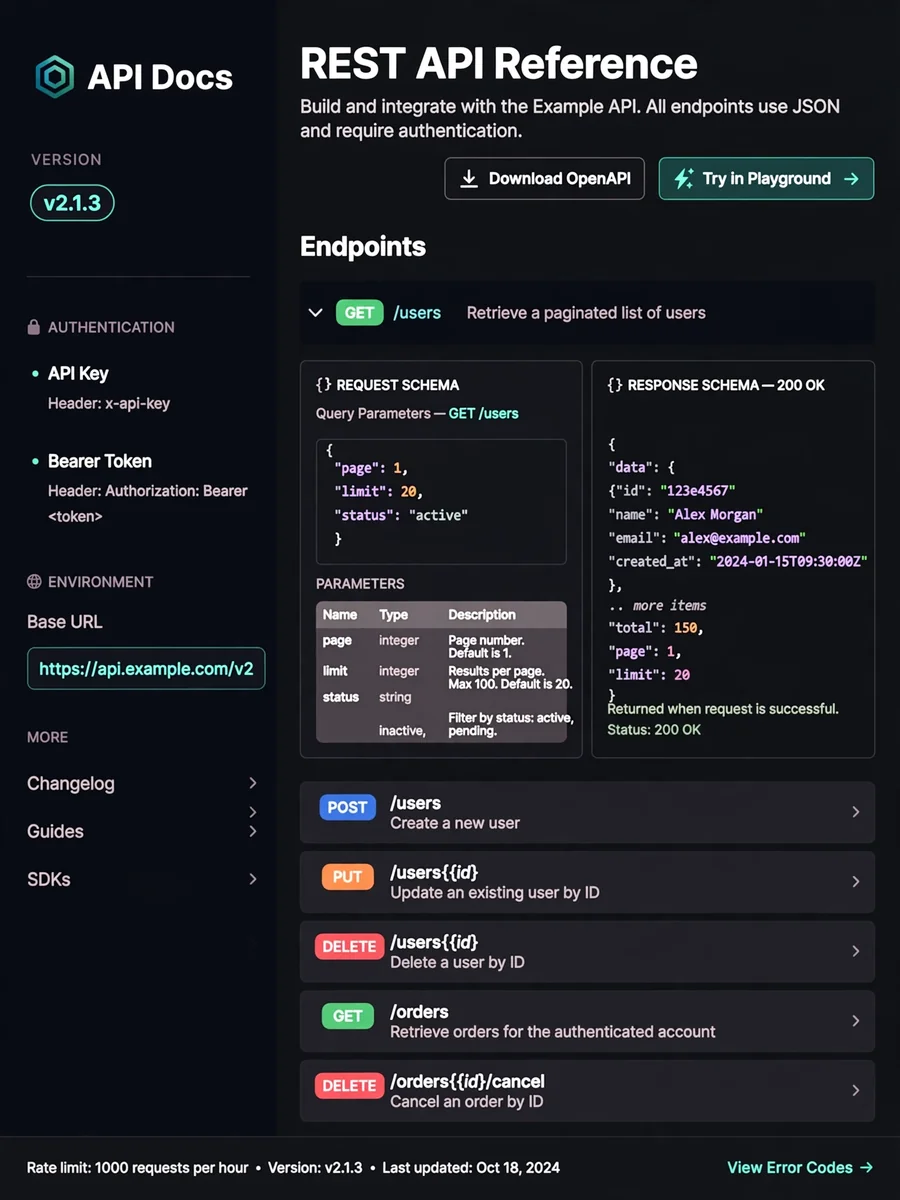
Task: Click the lock icon beside Authentication
Action: pos(34,327)
